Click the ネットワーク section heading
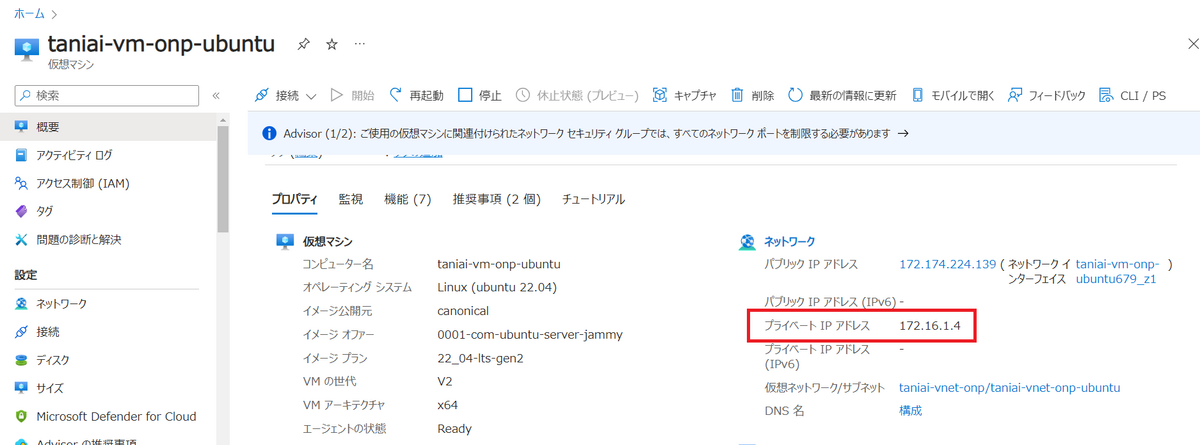 [x=790, y=241]
